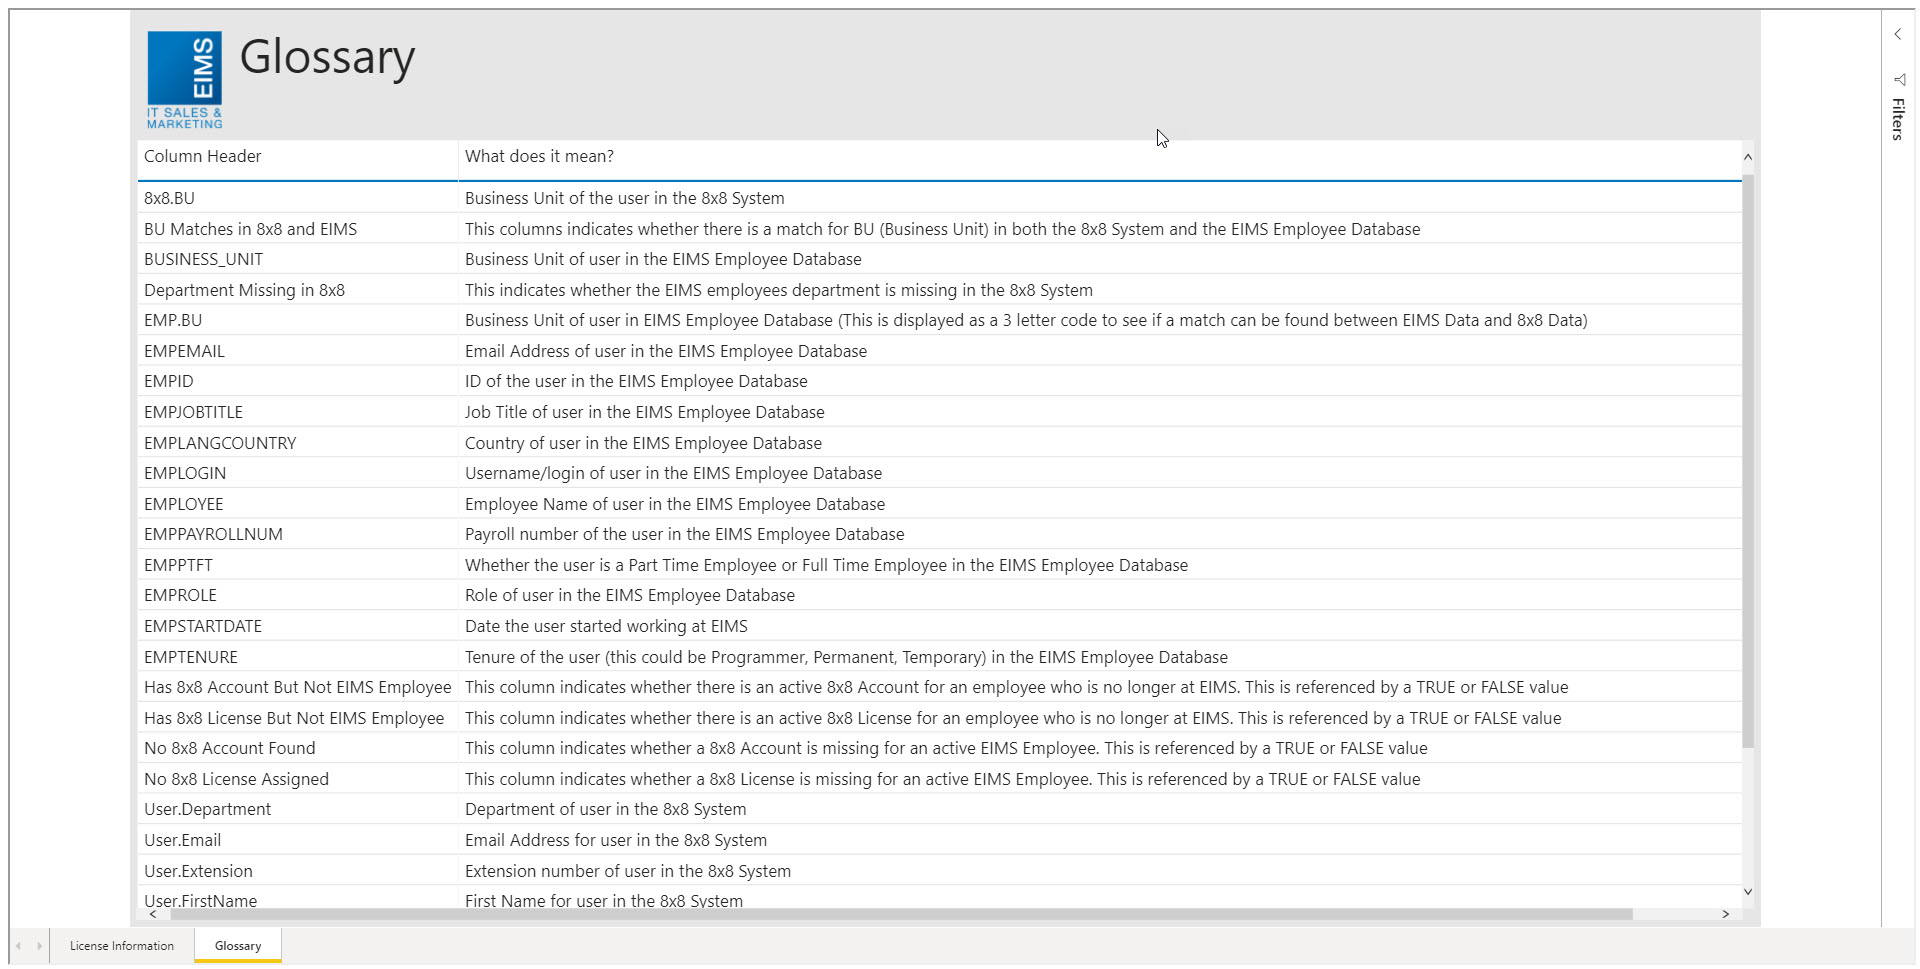Switch to License Information tab

click(x=122, y=946)
